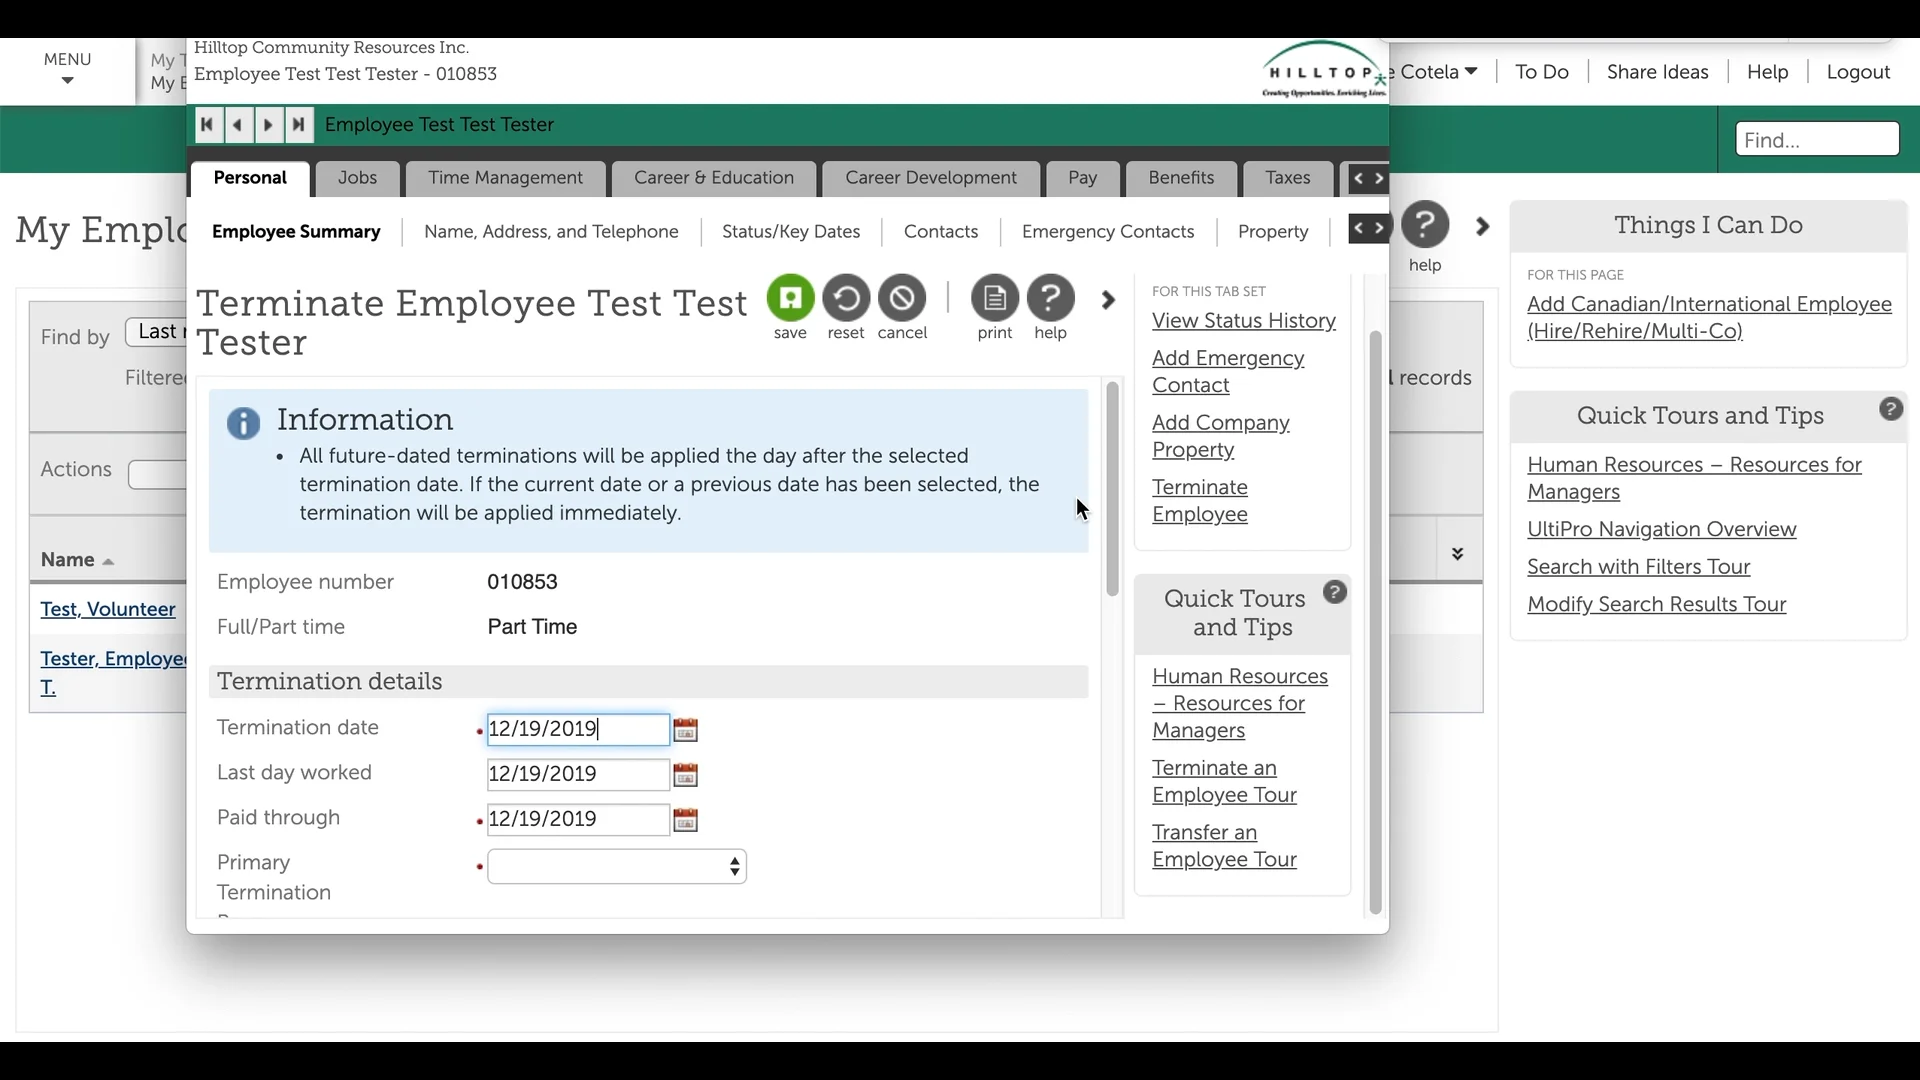
Task: Open the MENU dropdown
Action: coord(67,69)
